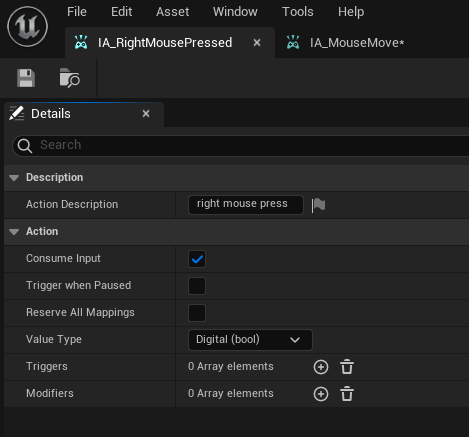Uncheck the Consume Input checkbox
Viewport: 469px width, 437px height.
(197, 259)
